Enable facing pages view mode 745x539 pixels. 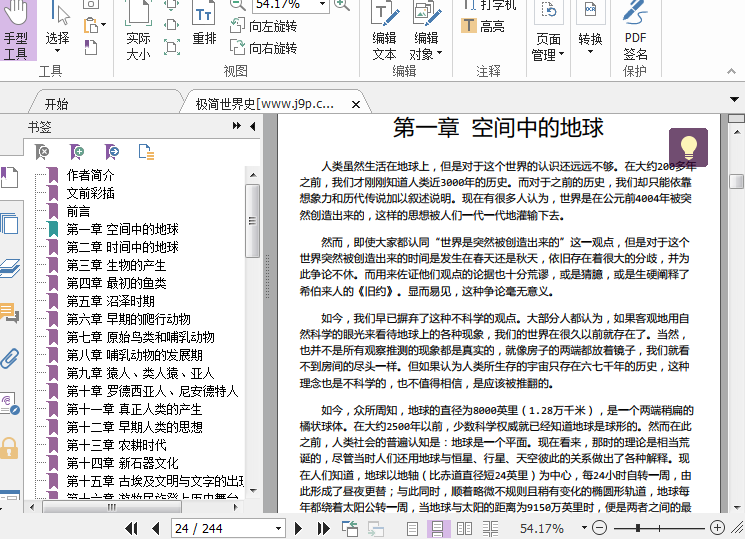pyautogui.click(x=464, y=528)
